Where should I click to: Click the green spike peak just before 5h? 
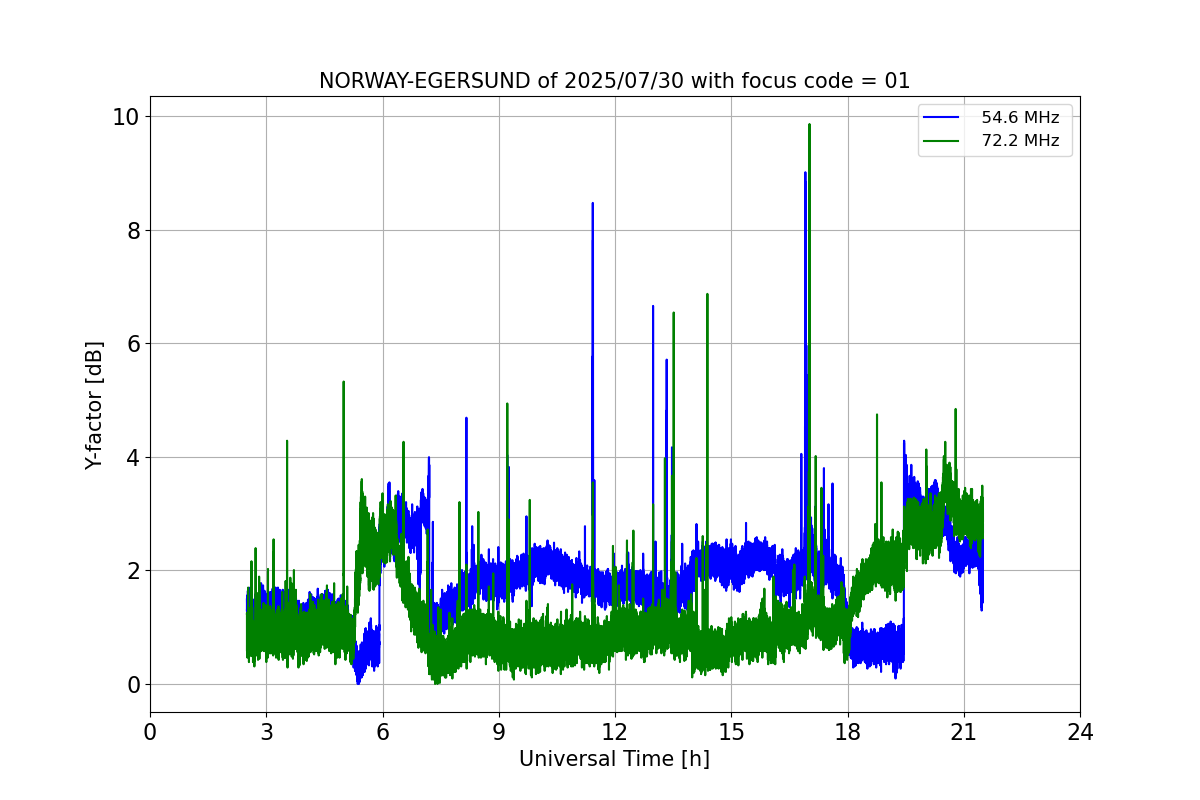tap(343, 382)
